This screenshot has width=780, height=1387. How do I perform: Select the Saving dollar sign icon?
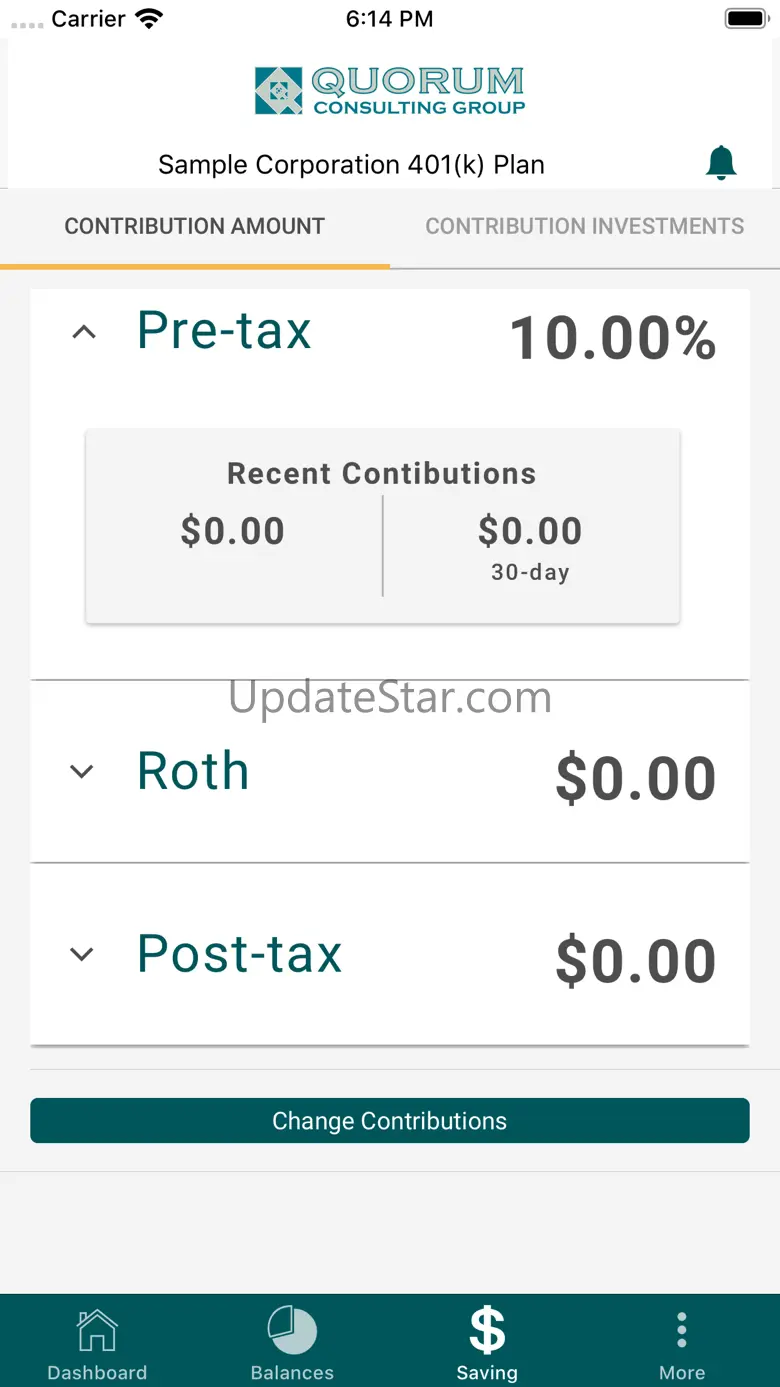[x=487, y=1331]
